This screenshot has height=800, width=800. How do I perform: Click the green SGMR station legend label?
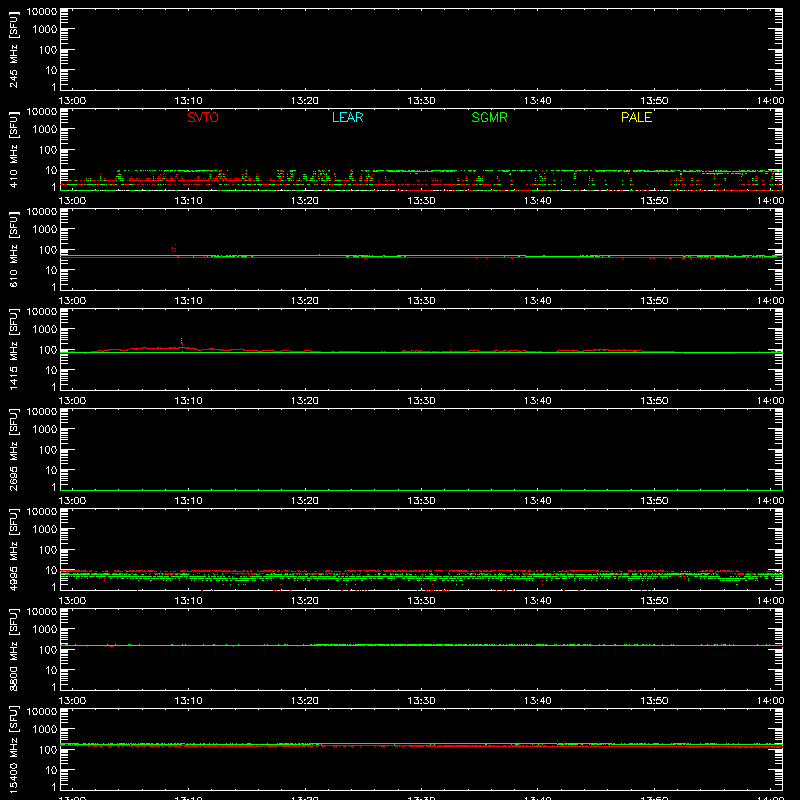[x=489, y=117]
